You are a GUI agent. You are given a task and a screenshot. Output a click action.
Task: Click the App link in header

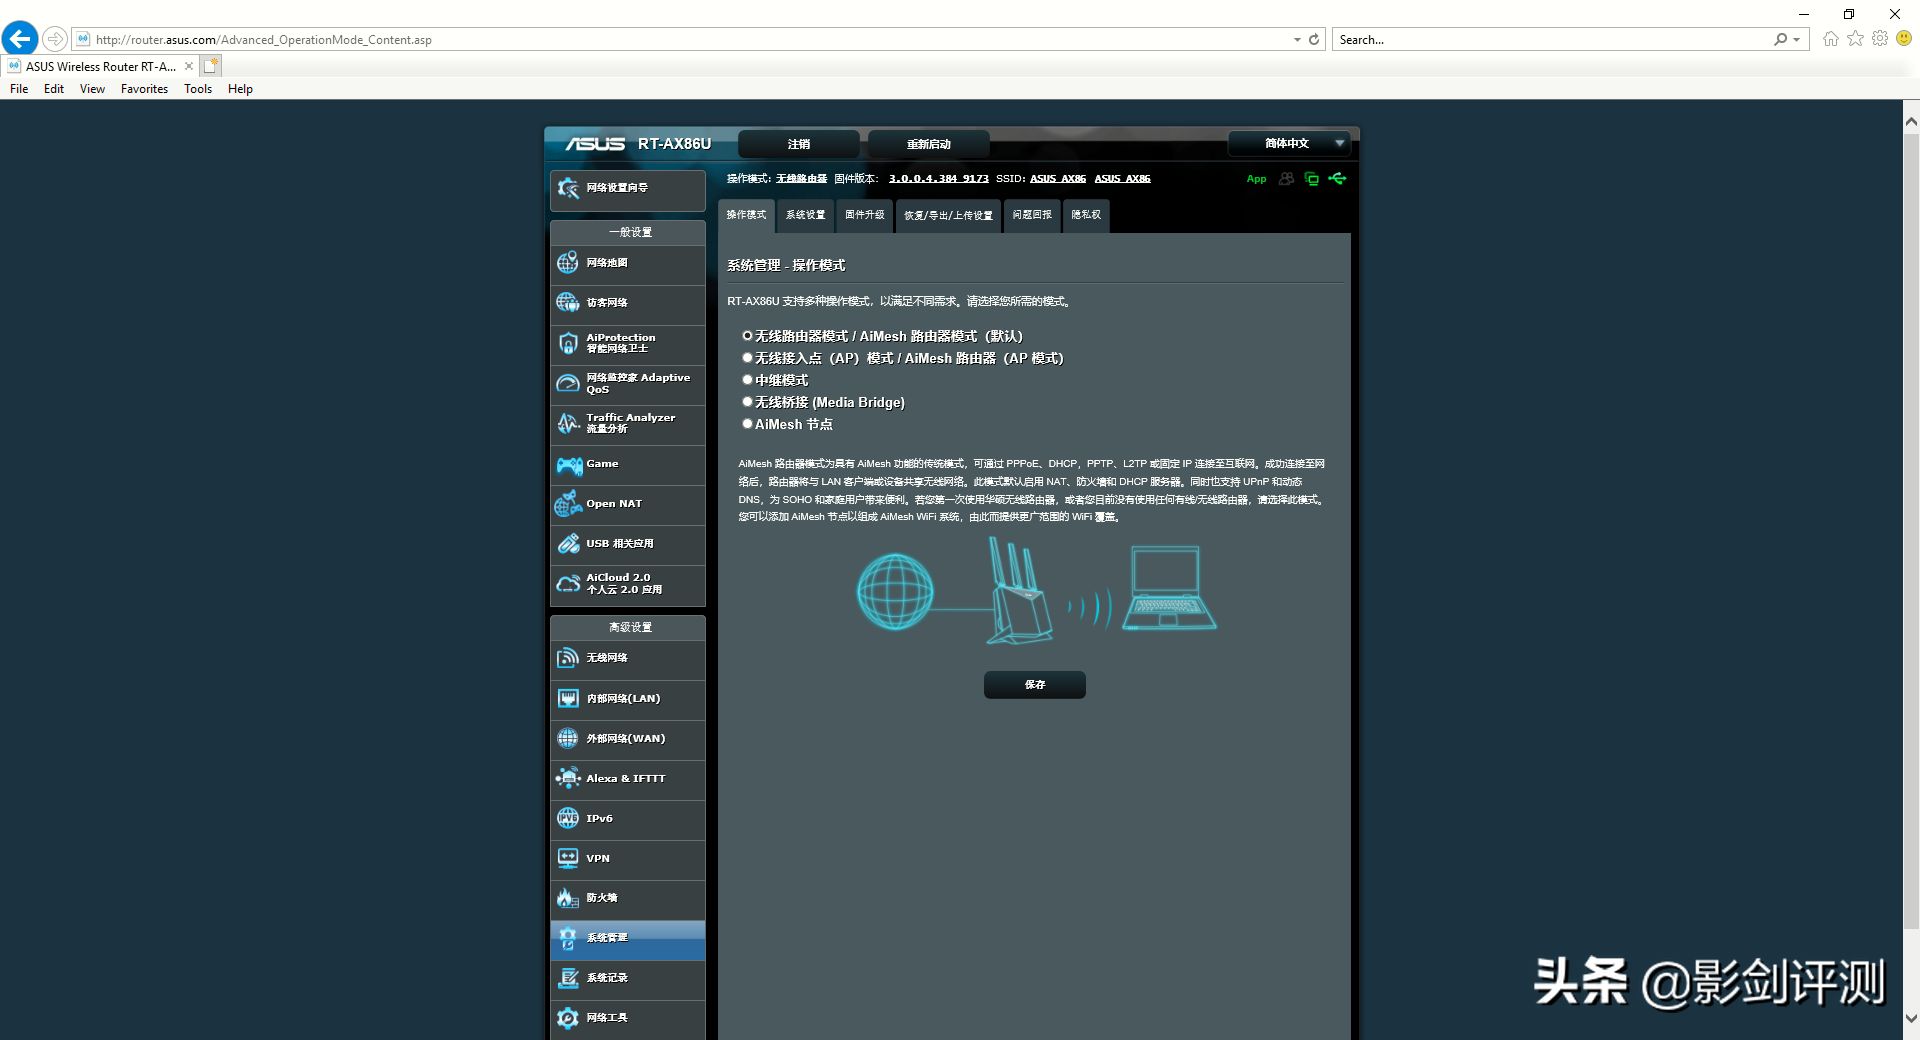coord(1256,179)
